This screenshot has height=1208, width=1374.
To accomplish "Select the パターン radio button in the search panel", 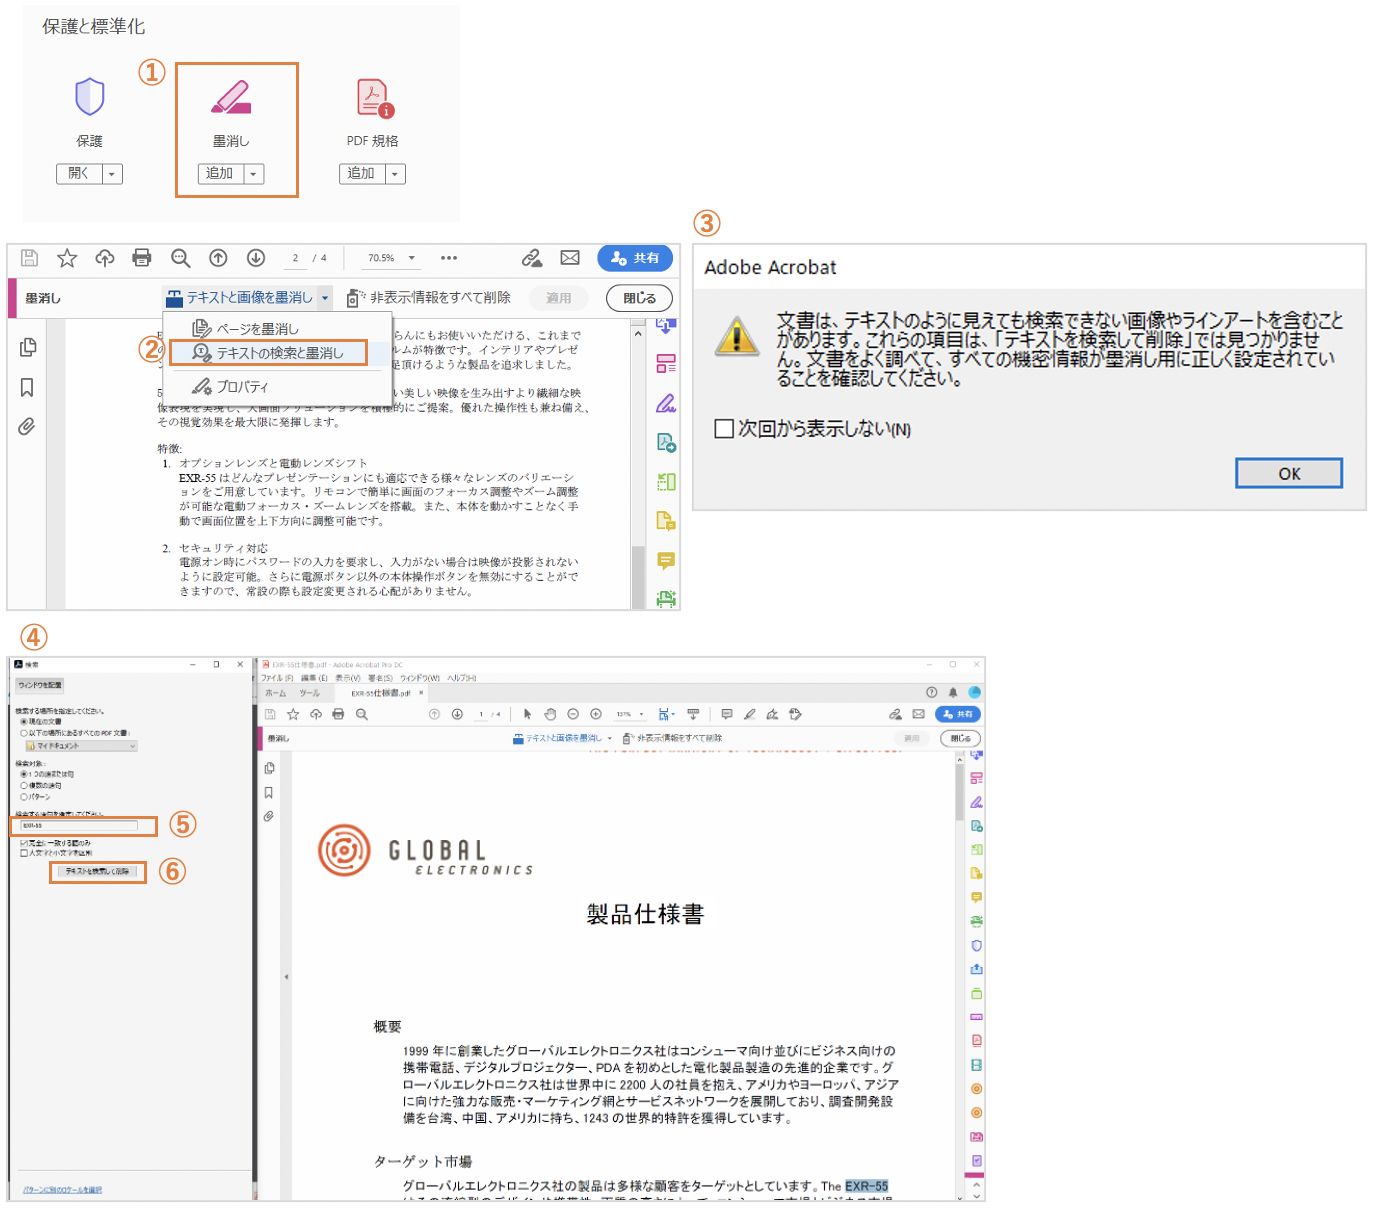I will (24, 796).
